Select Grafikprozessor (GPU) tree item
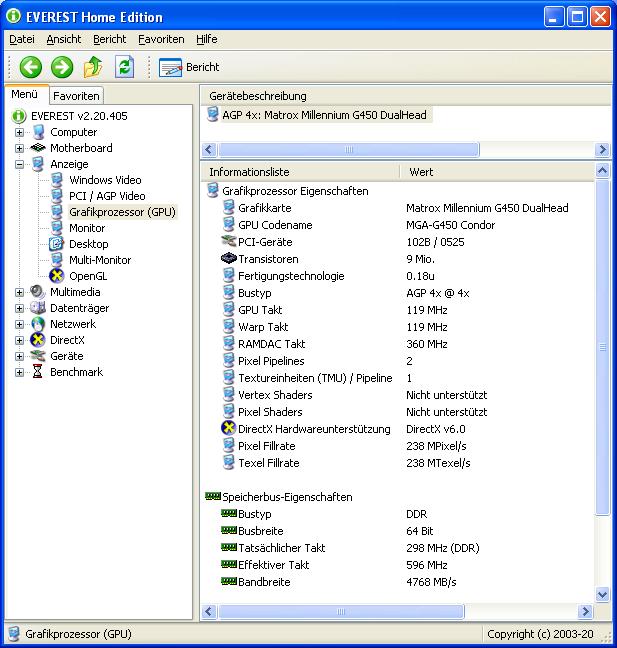The height and width of the screenshot is (648, 617). (x=122, y=212)
